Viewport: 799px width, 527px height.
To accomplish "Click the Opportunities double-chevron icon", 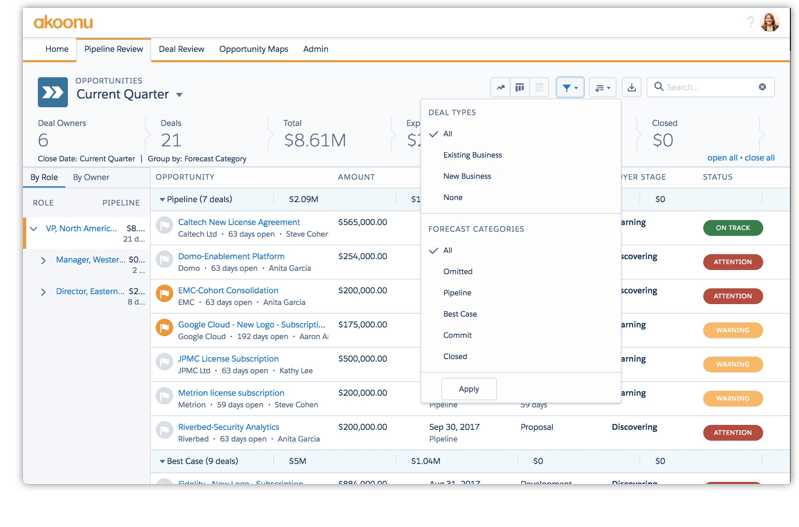I will click(x=52, y=92).
